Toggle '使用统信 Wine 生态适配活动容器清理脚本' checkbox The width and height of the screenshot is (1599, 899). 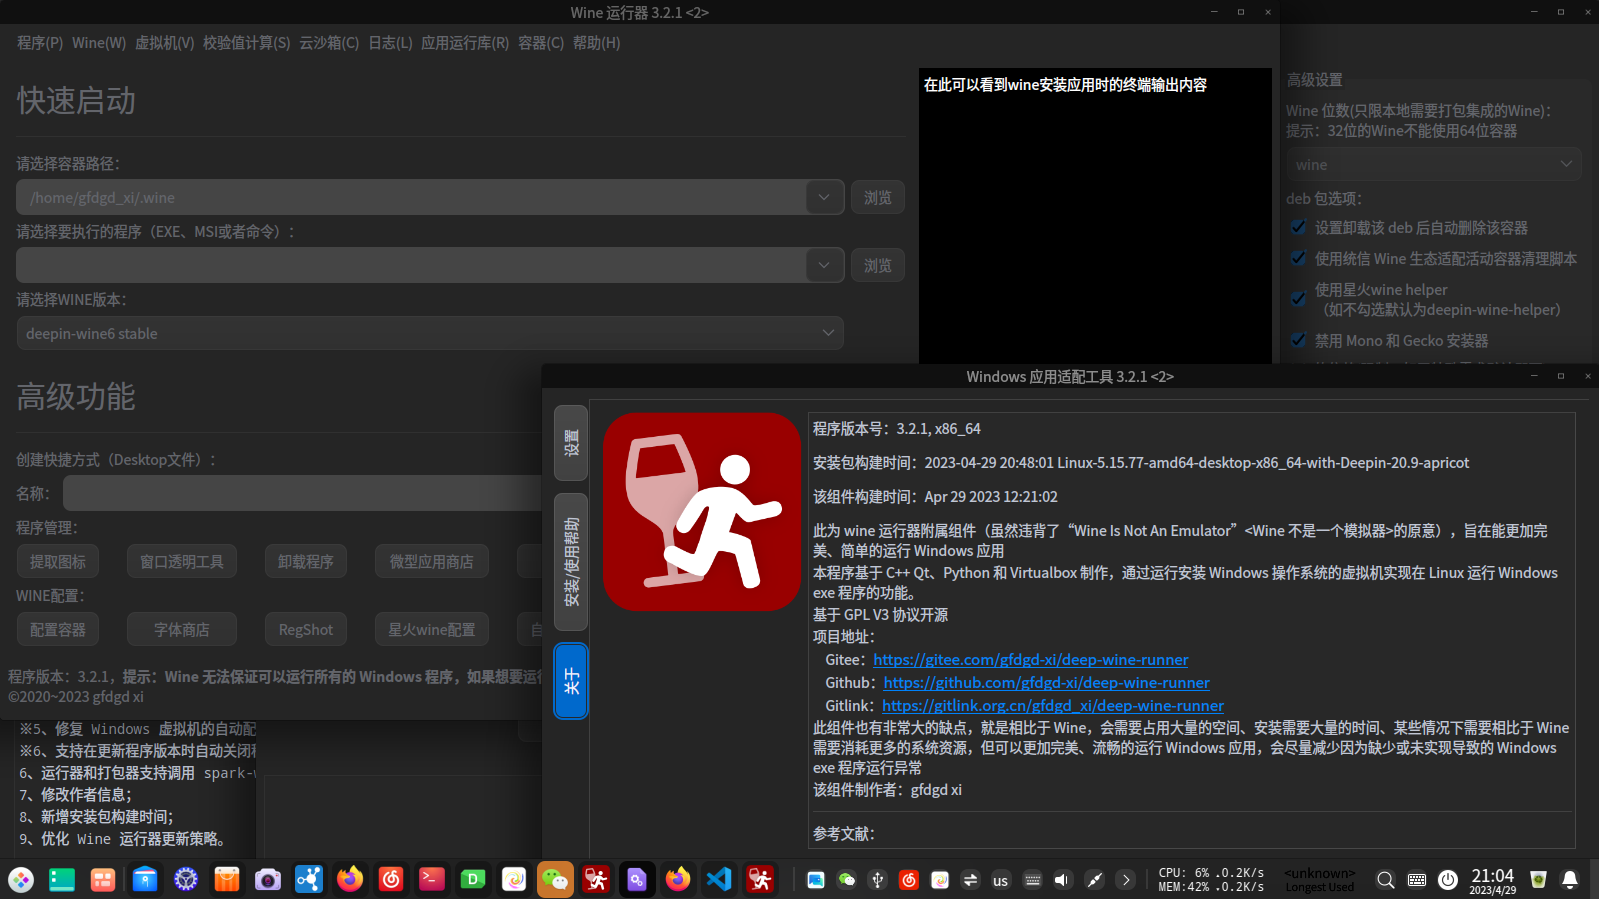(1298, 258)
